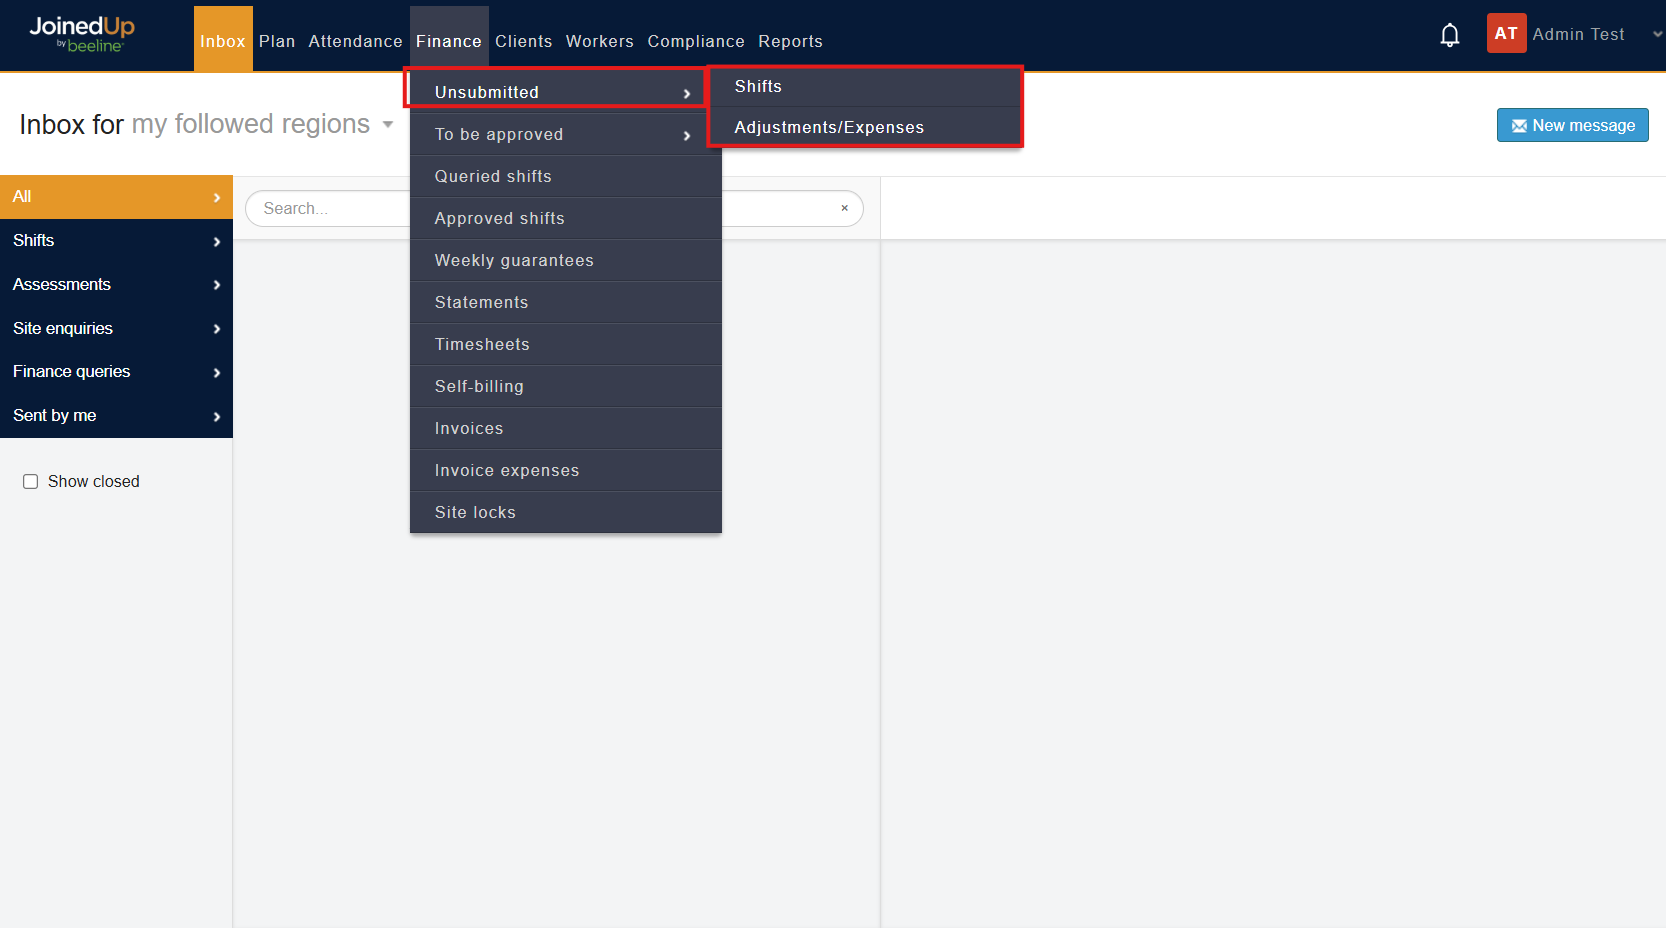1666x928 pixels.
Task: Clear the search field with the x
Action: [x=844, y=208]
